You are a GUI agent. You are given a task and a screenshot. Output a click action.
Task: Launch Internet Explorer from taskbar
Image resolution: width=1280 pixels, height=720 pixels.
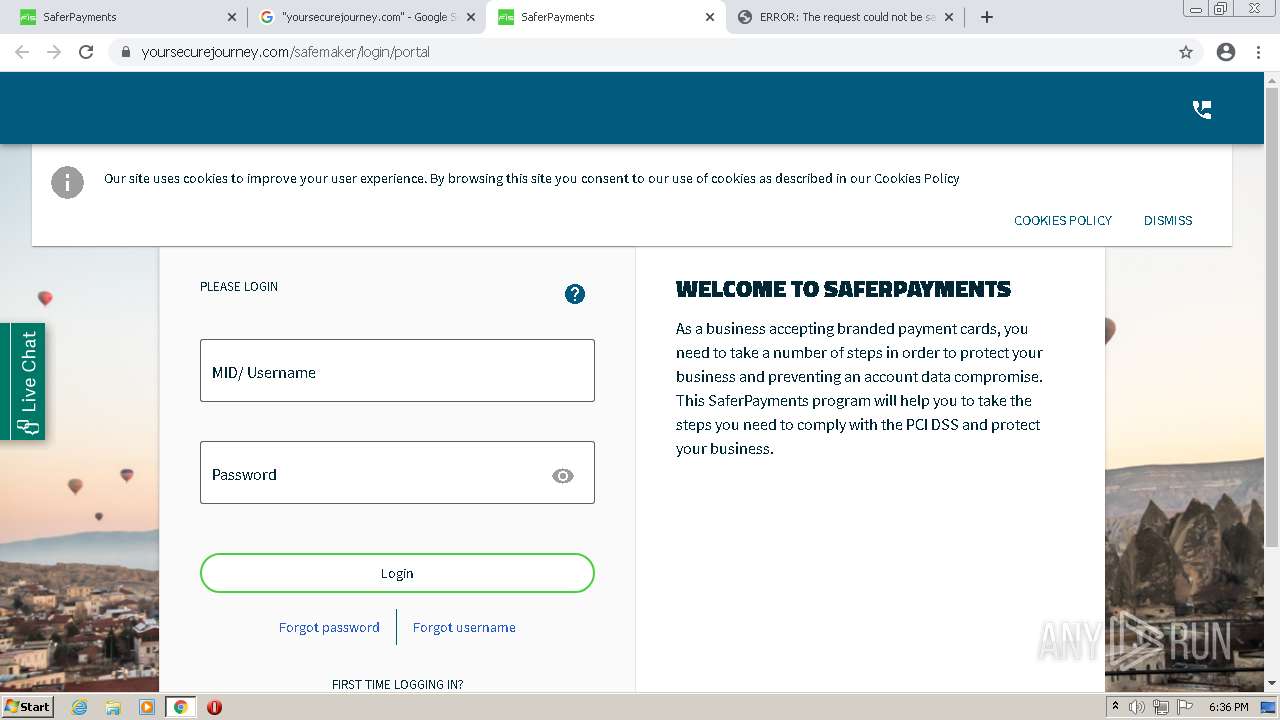click(79, 707)
